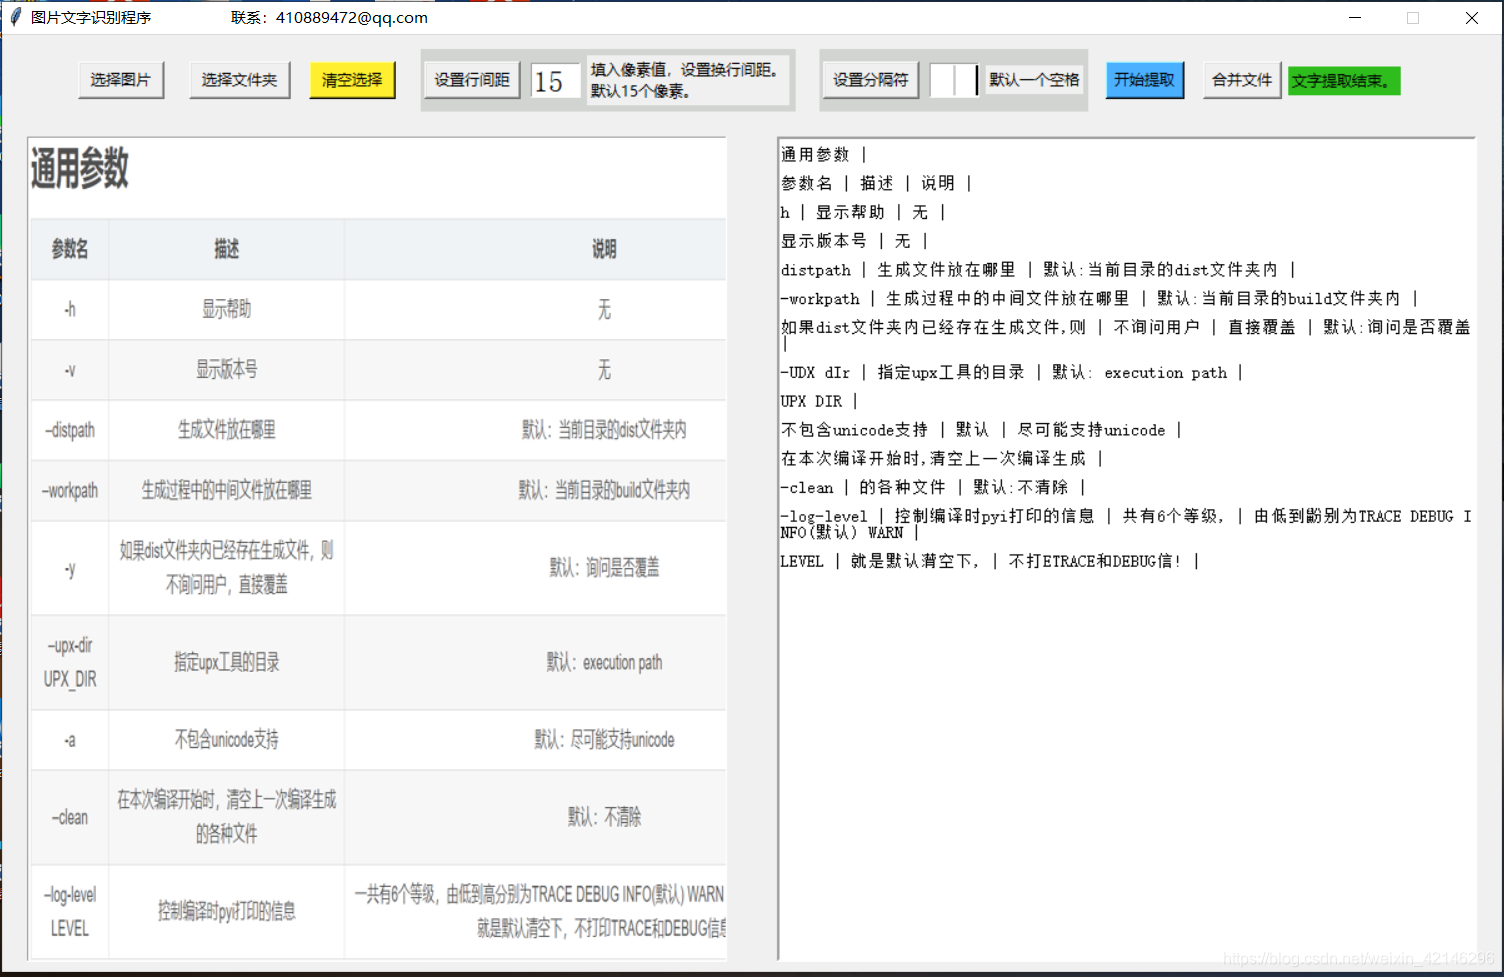1504x977 pixels.
Task: Clear selection with yellow 清空选择 button
Action: (352, 80)
